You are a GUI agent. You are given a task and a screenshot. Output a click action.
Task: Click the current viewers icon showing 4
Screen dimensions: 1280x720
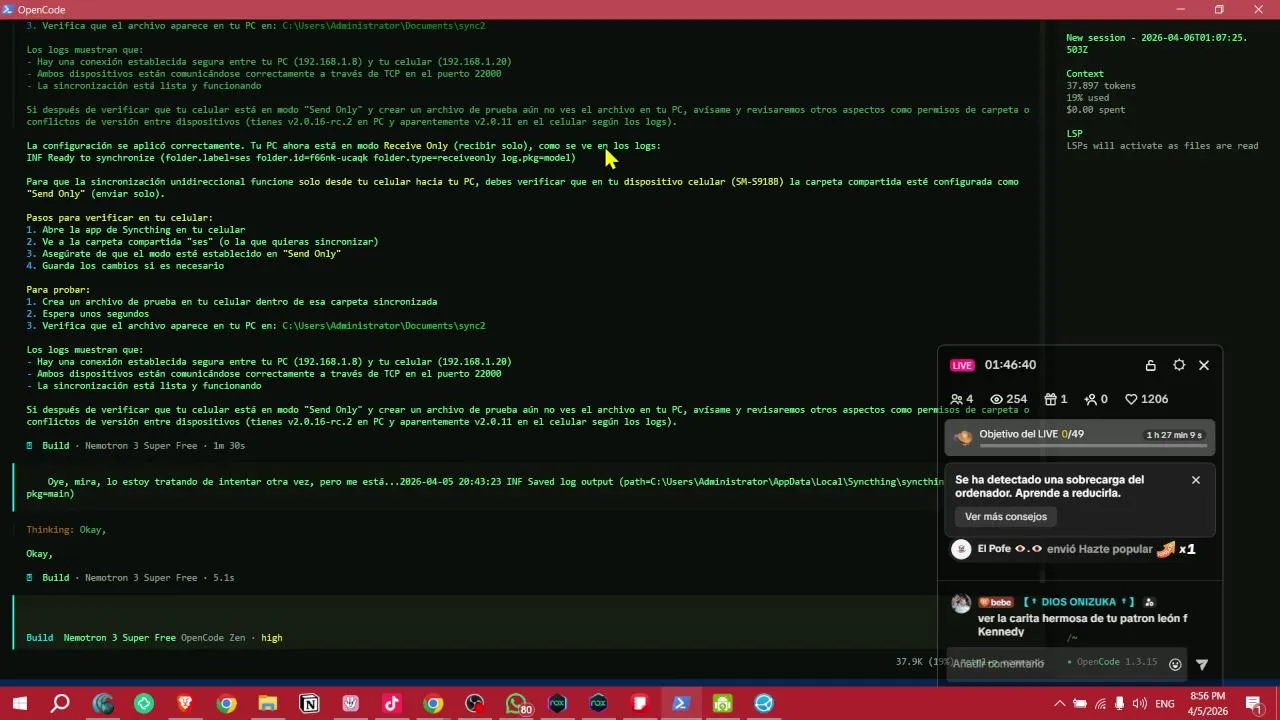click(x=956, y=399)
